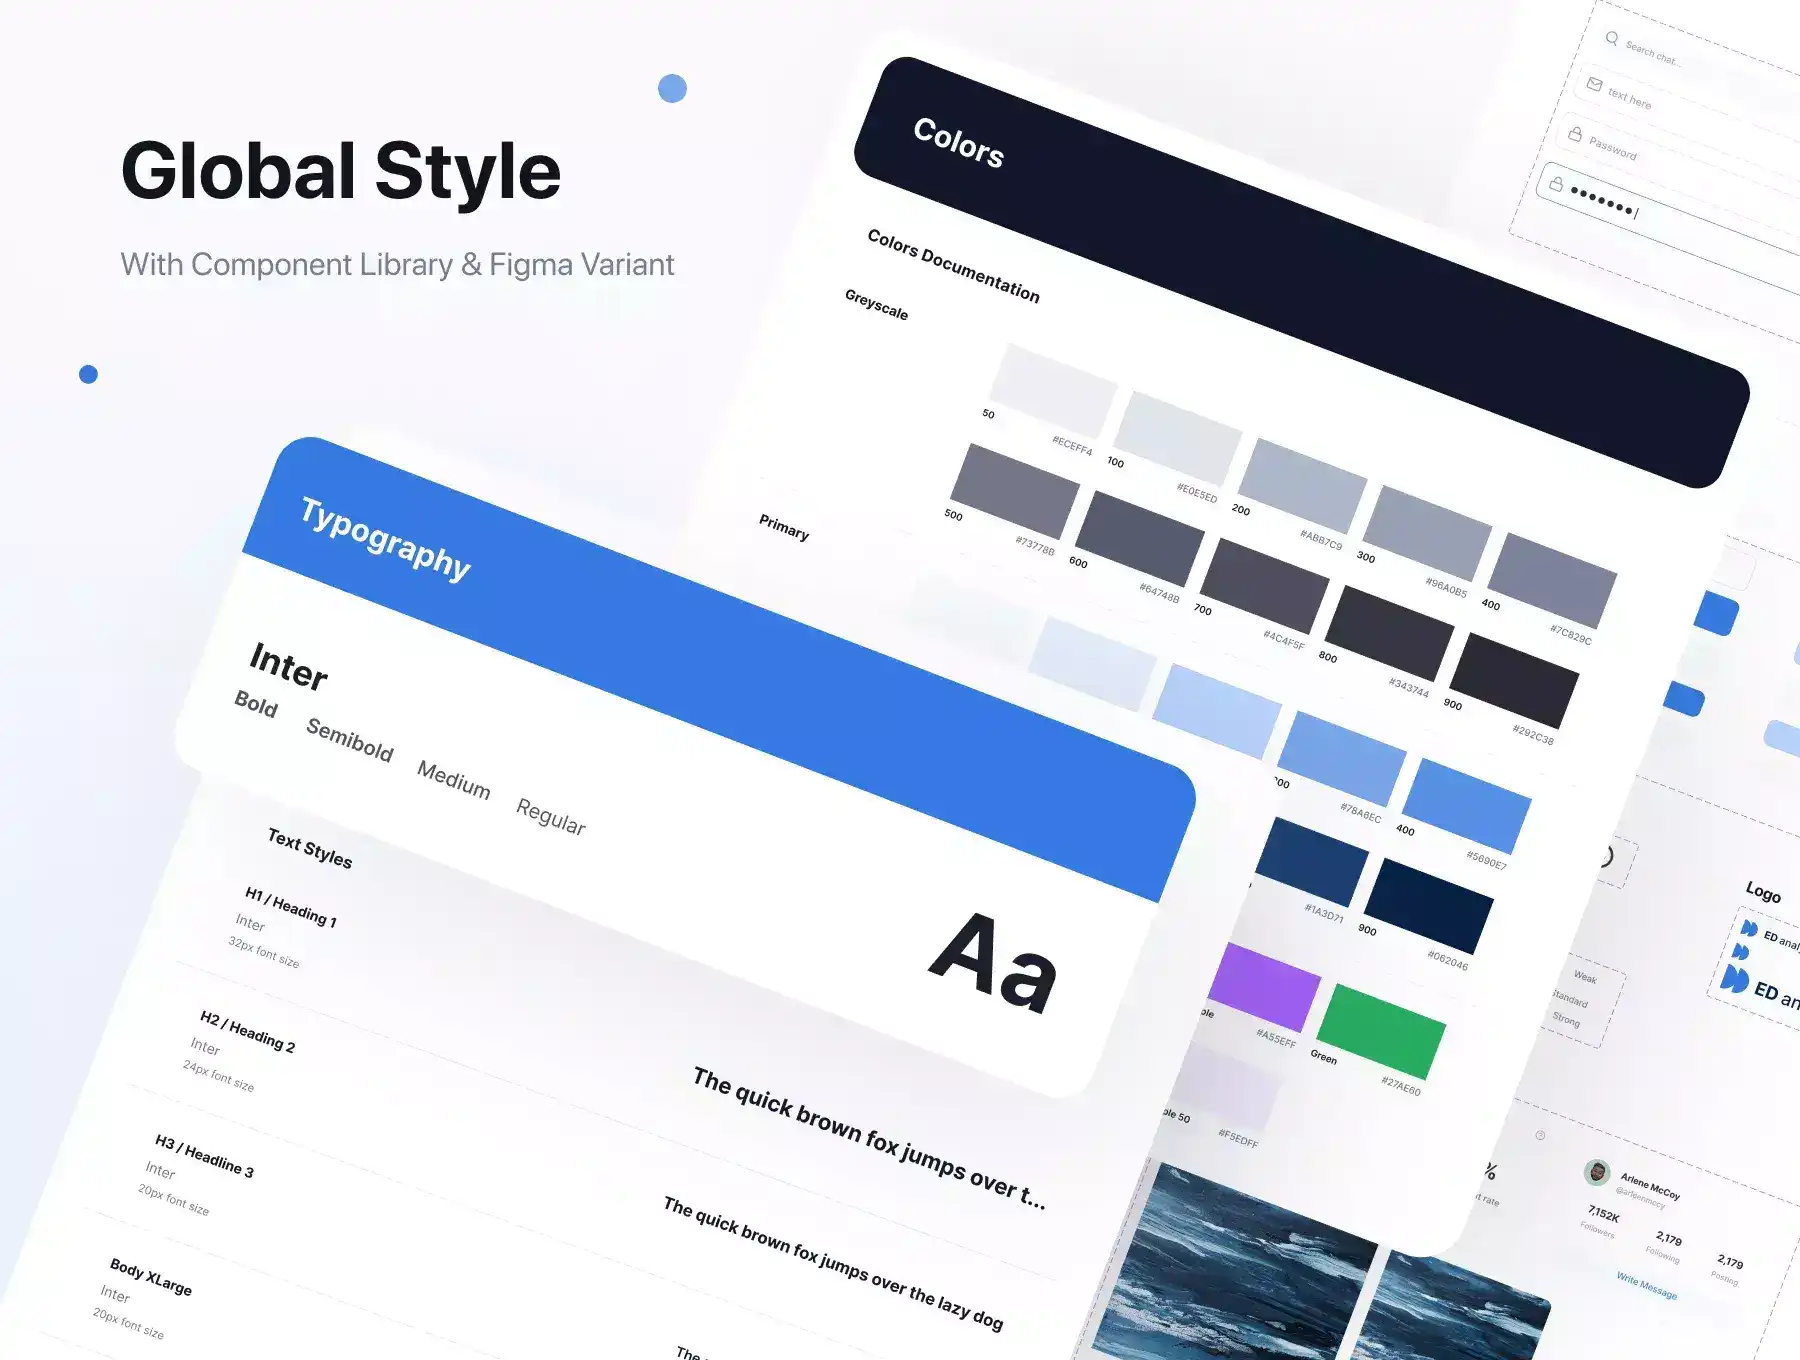
Task: Click Arlene McCoy's avatar picture
Action: pyautogui.click(x=1597, y=1171)
